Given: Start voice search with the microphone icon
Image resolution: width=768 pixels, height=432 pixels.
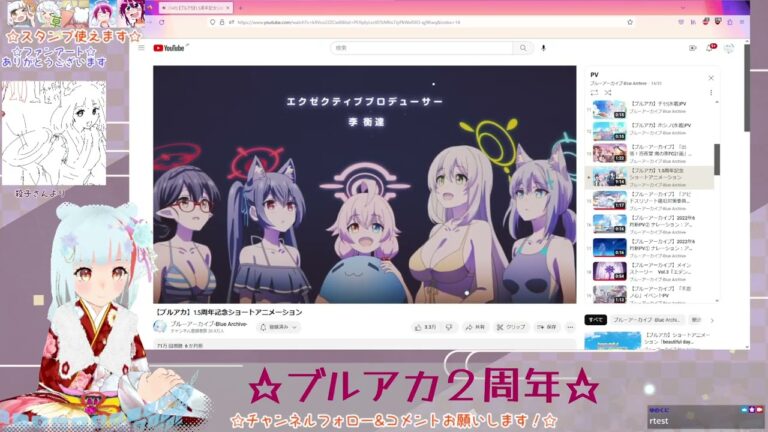Looking at the screenshot, I should pyautogui.click(x=543, y=48).
